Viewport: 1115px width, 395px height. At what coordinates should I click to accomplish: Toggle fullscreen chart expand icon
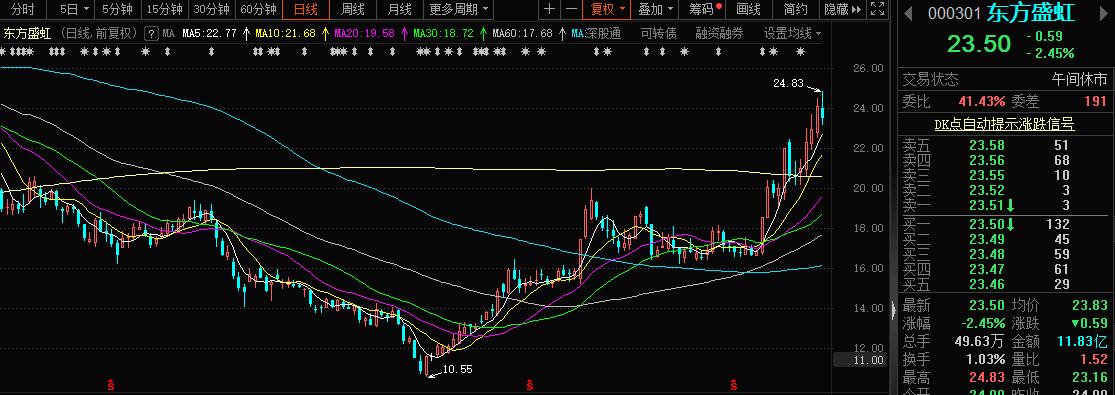(x=877, y=9)
